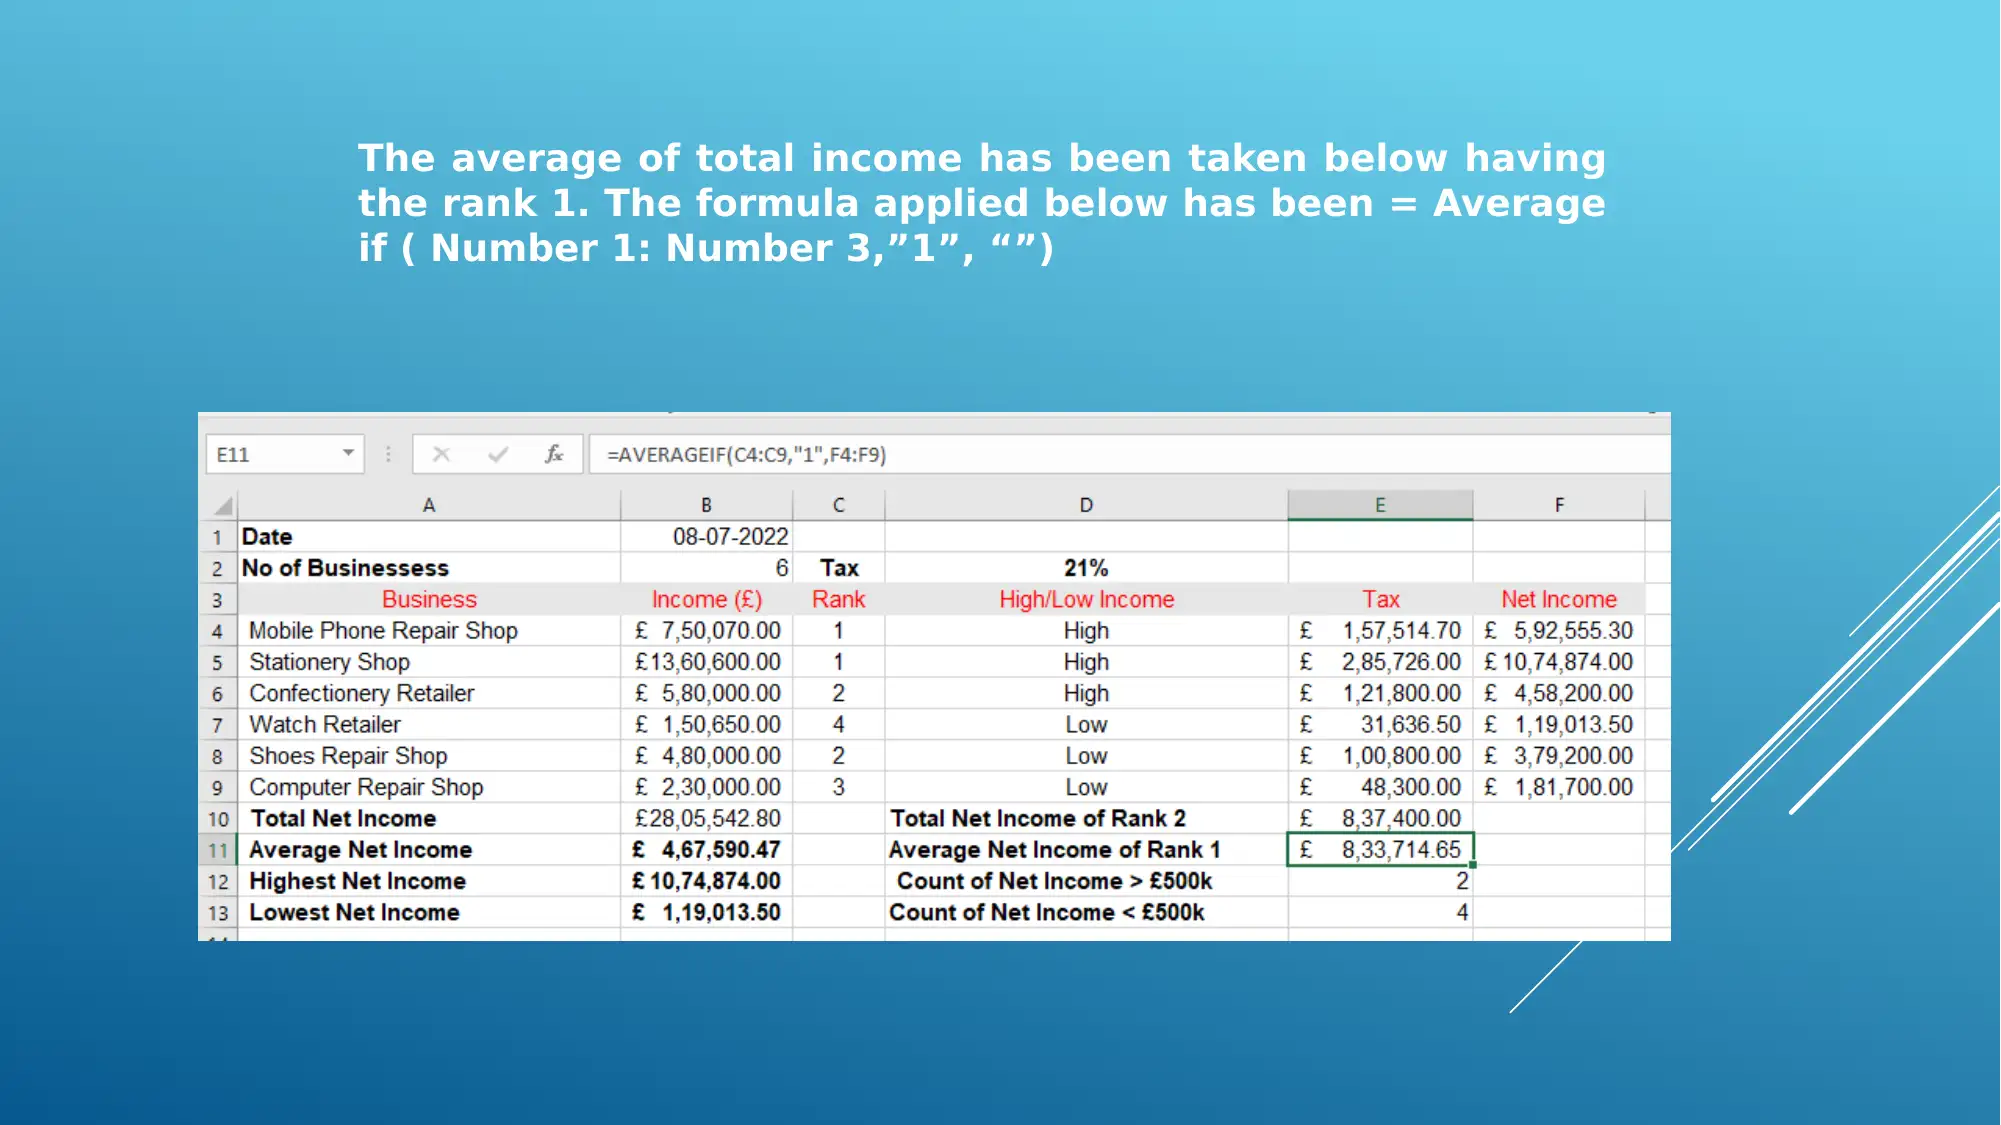This screenshot has width=2001, height=1125.
Task: Click value '8,37,400.00' in column E
Action: pos(1380,818)
